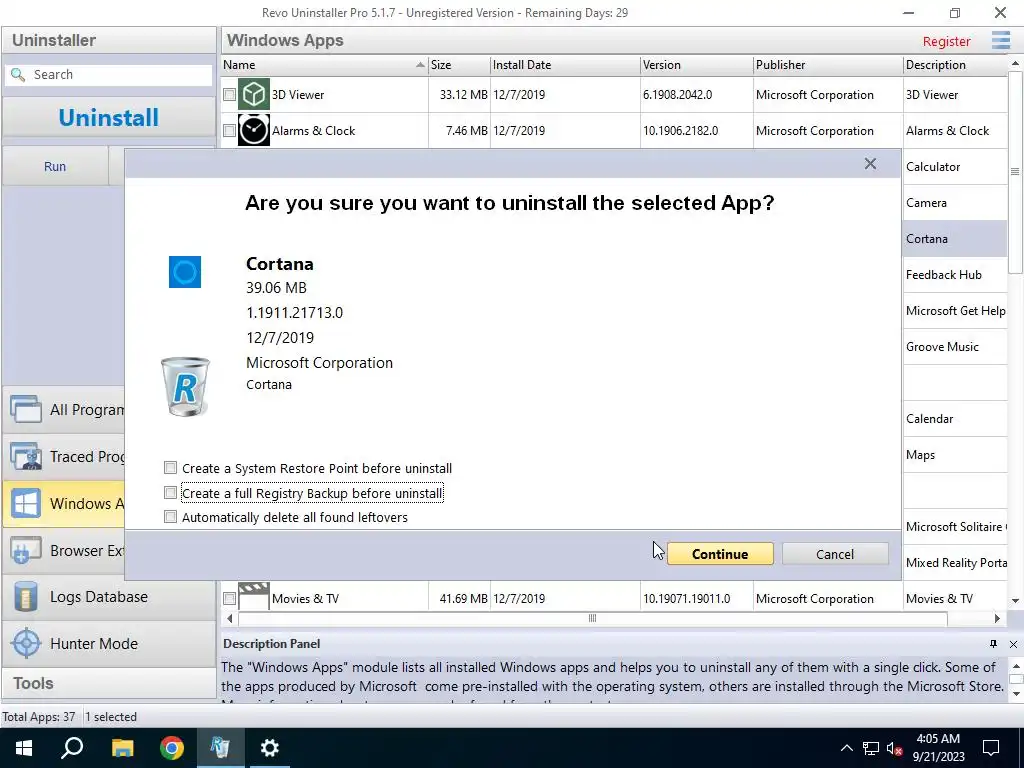The image size is (1024, 768).
Task: Click the app list scroll-up arrow
Action: pyautogui.click(x=1015, y=63)
